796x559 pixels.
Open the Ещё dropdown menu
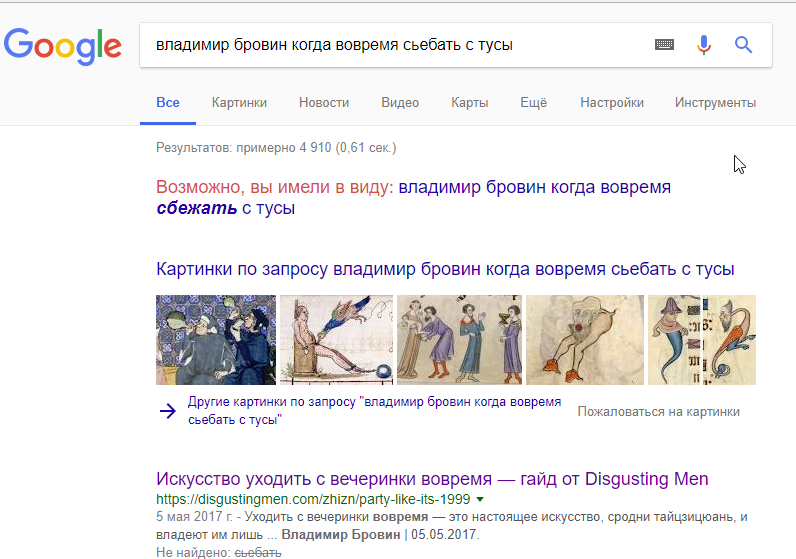[x=533, y=103]
